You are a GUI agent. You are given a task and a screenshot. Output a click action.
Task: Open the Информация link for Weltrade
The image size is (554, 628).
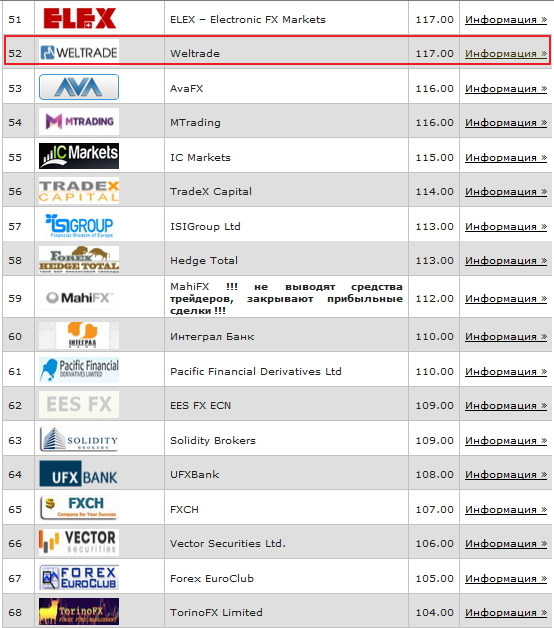506,53
